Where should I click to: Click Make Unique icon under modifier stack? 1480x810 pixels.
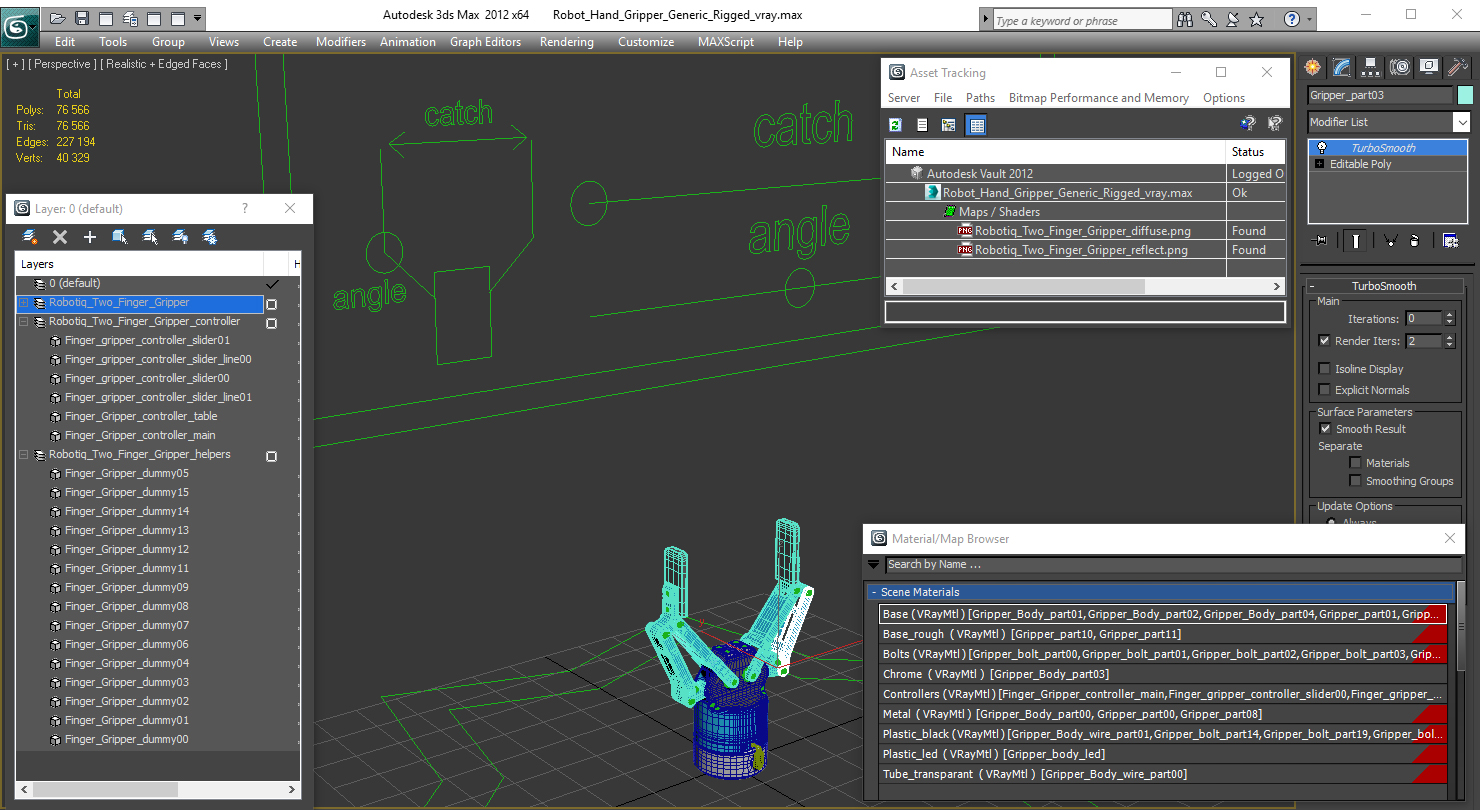1390,240
